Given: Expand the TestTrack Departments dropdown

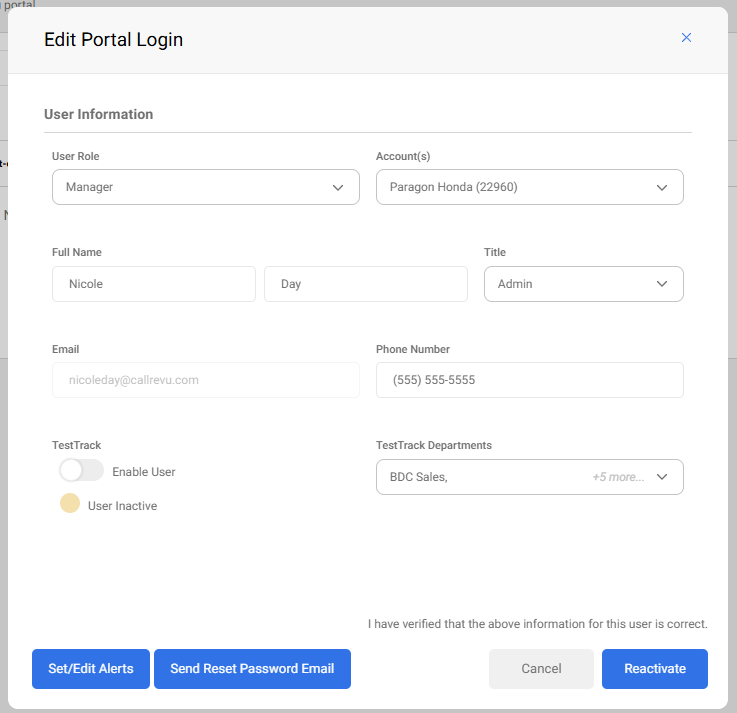Looking at the screenshot, I should point(530,477).
